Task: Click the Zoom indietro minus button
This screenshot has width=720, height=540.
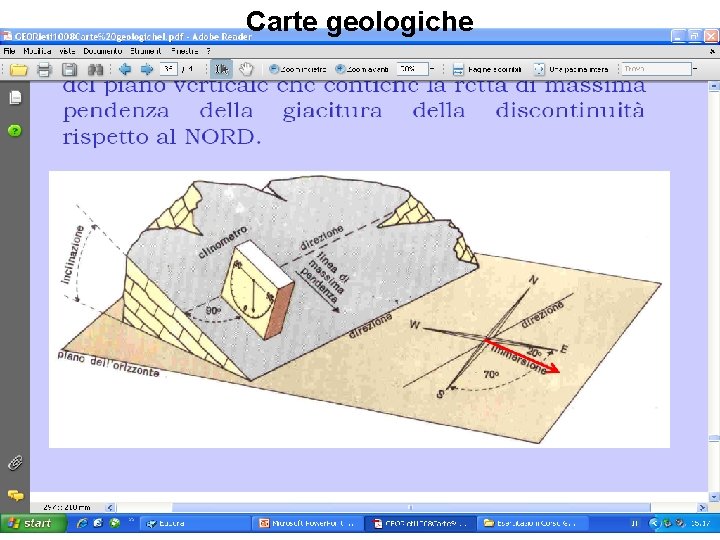Action: coord(298,69)
